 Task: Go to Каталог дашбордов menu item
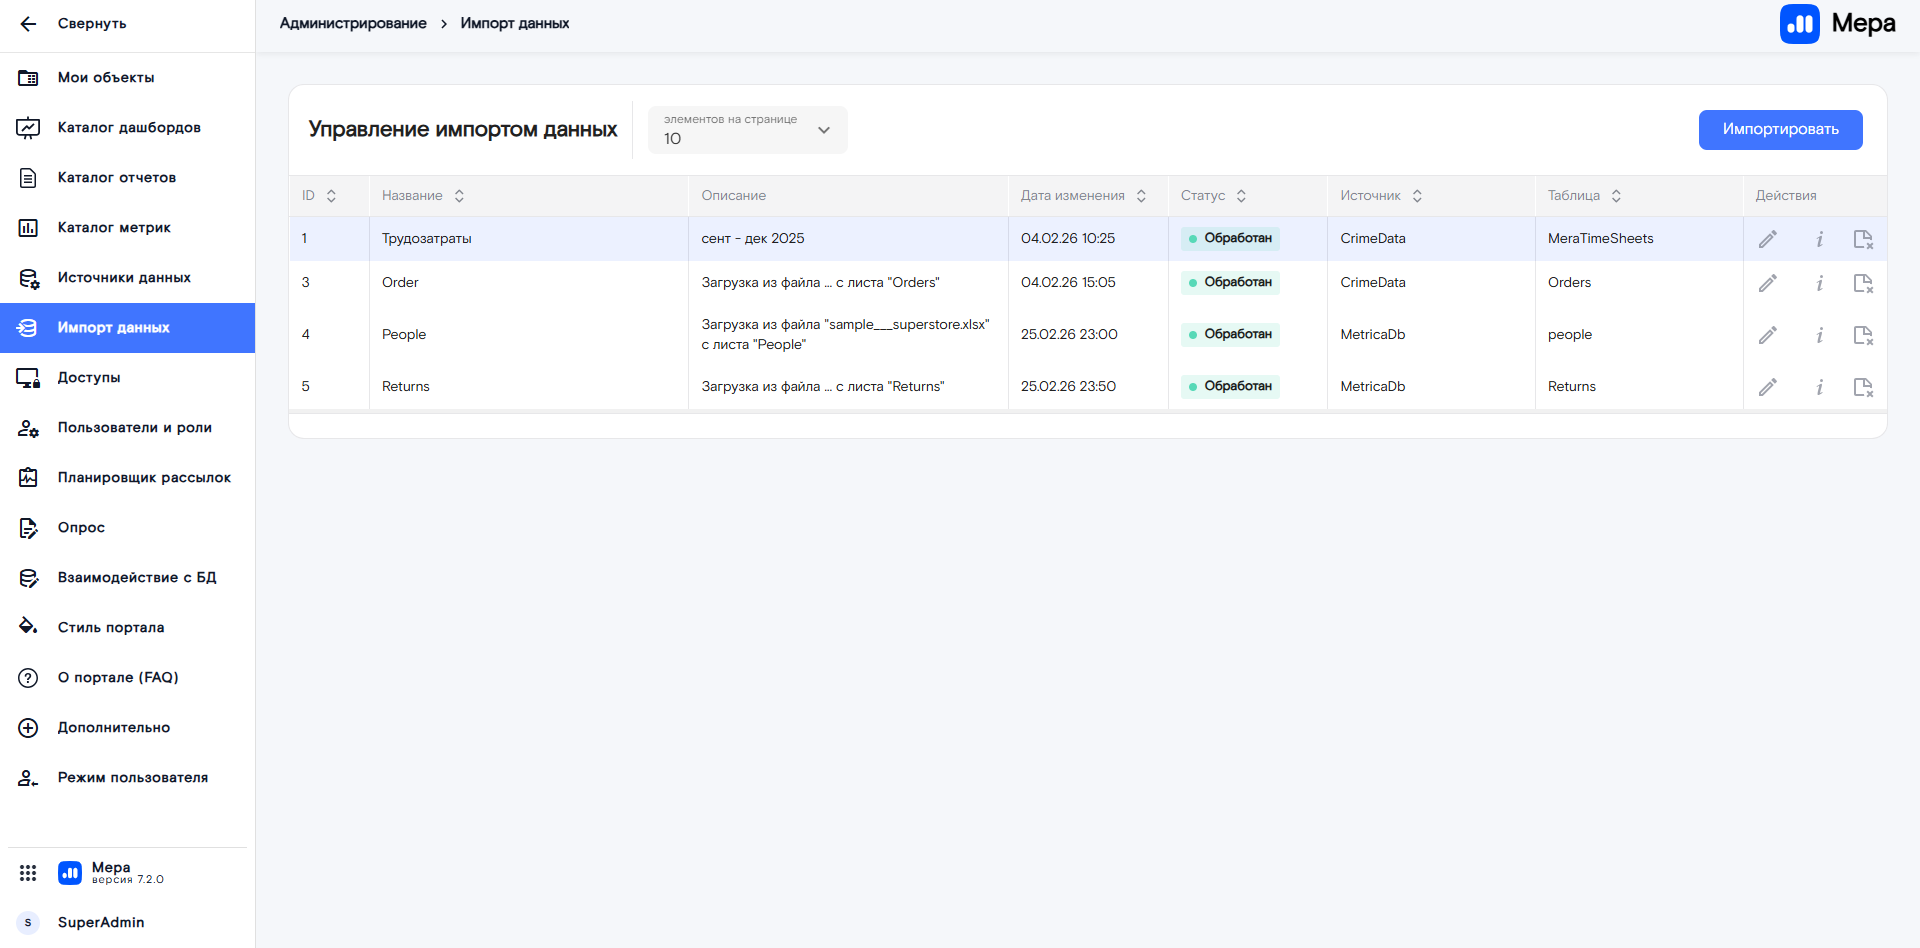(x=129, y=128)
